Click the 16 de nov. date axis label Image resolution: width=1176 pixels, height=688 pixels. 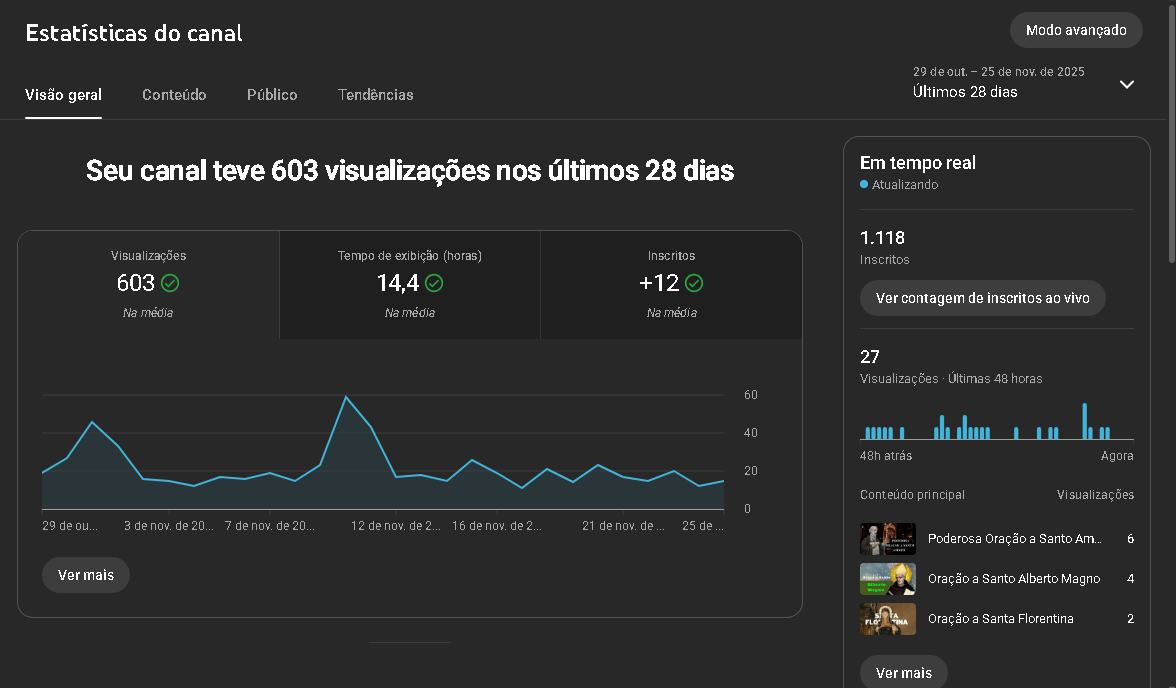coord(496,526)
